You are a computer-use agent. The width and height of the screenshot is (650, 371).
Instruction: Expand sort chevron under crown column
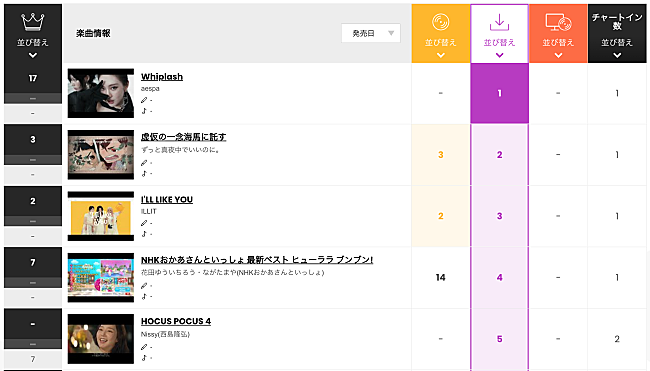(x=33, y=55)
